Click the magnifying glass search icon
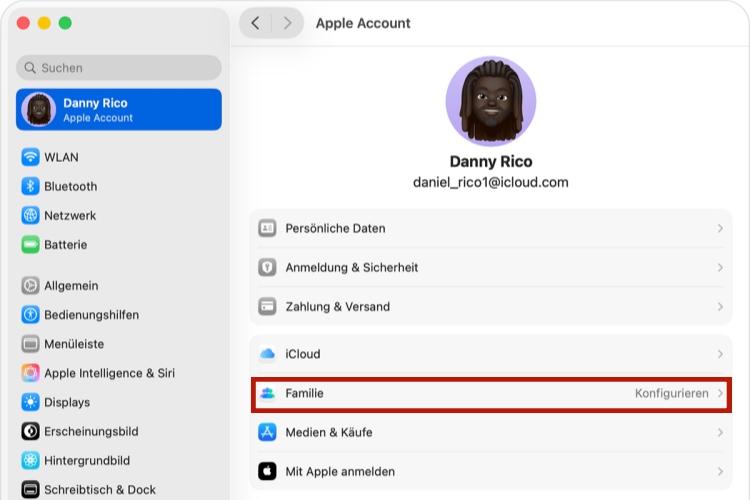 click(x=30, y=68)
